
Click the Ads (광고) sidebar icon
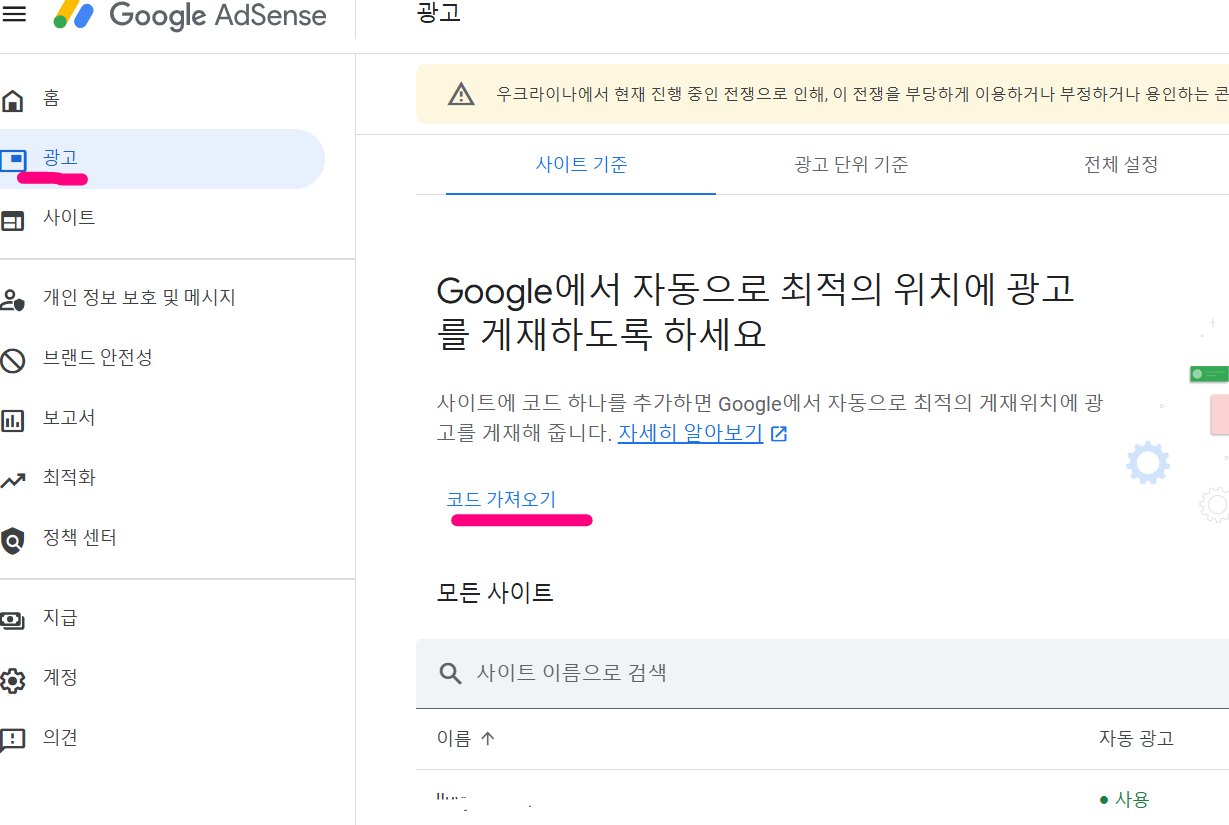click(13, 159)
